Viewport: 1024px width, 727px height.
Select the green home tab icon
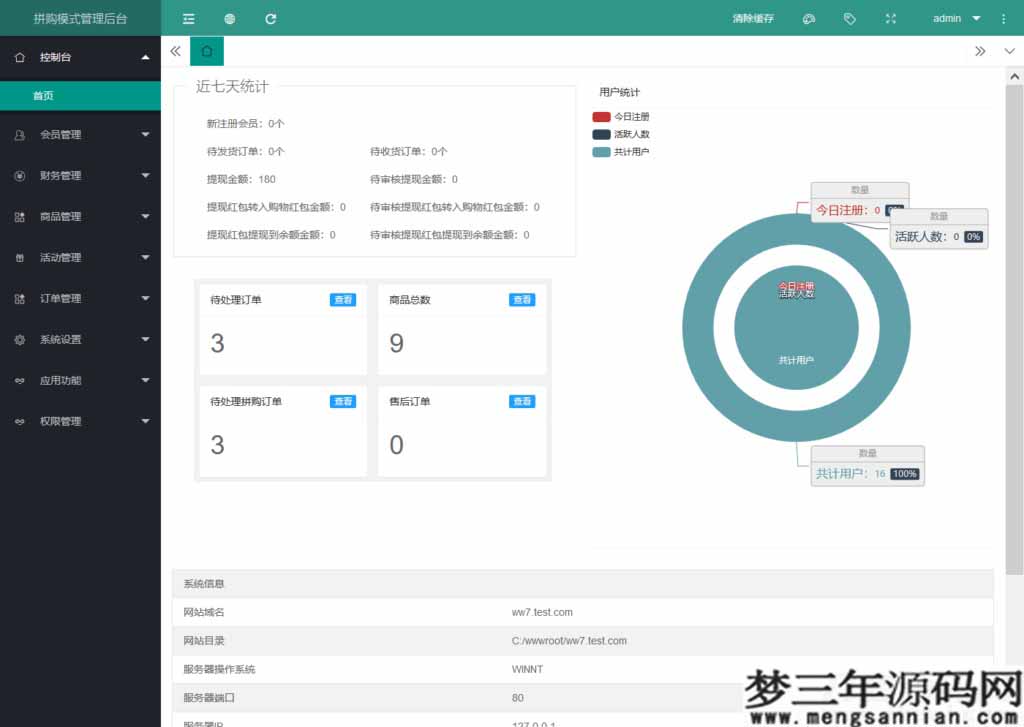point(206,49)
